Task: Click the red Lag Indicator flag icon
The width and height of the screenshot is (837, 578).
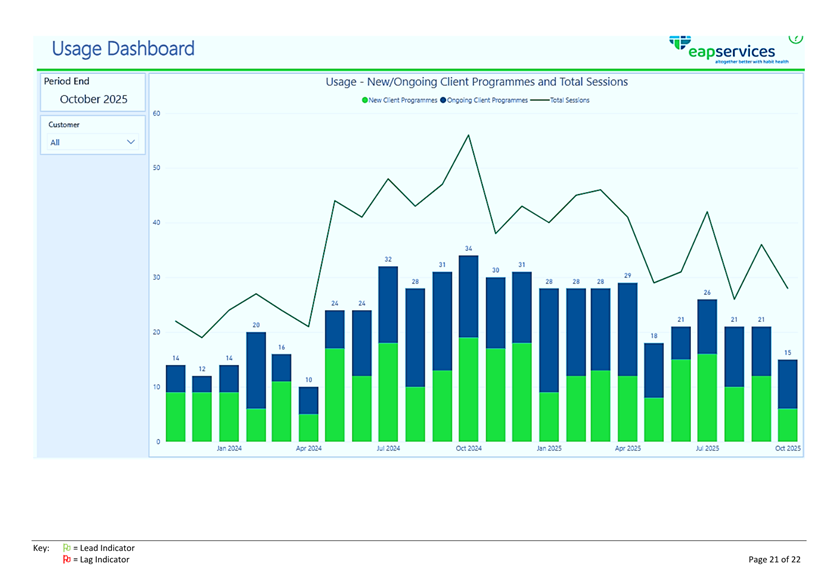Action: (x=66, y=560)
